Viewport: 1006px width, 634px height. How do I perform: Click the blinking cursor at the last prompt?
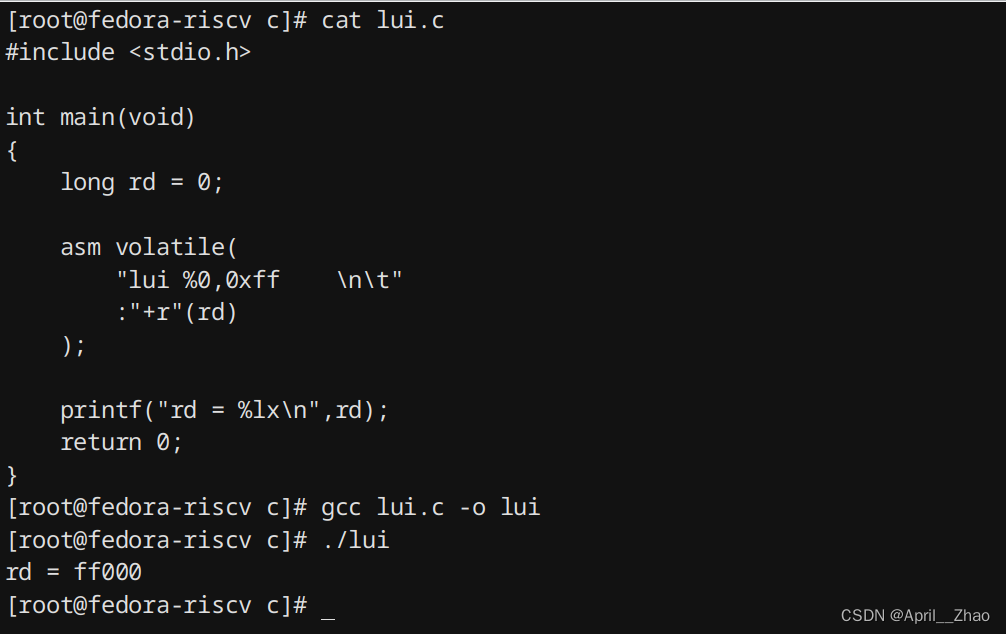click(327, 618)
